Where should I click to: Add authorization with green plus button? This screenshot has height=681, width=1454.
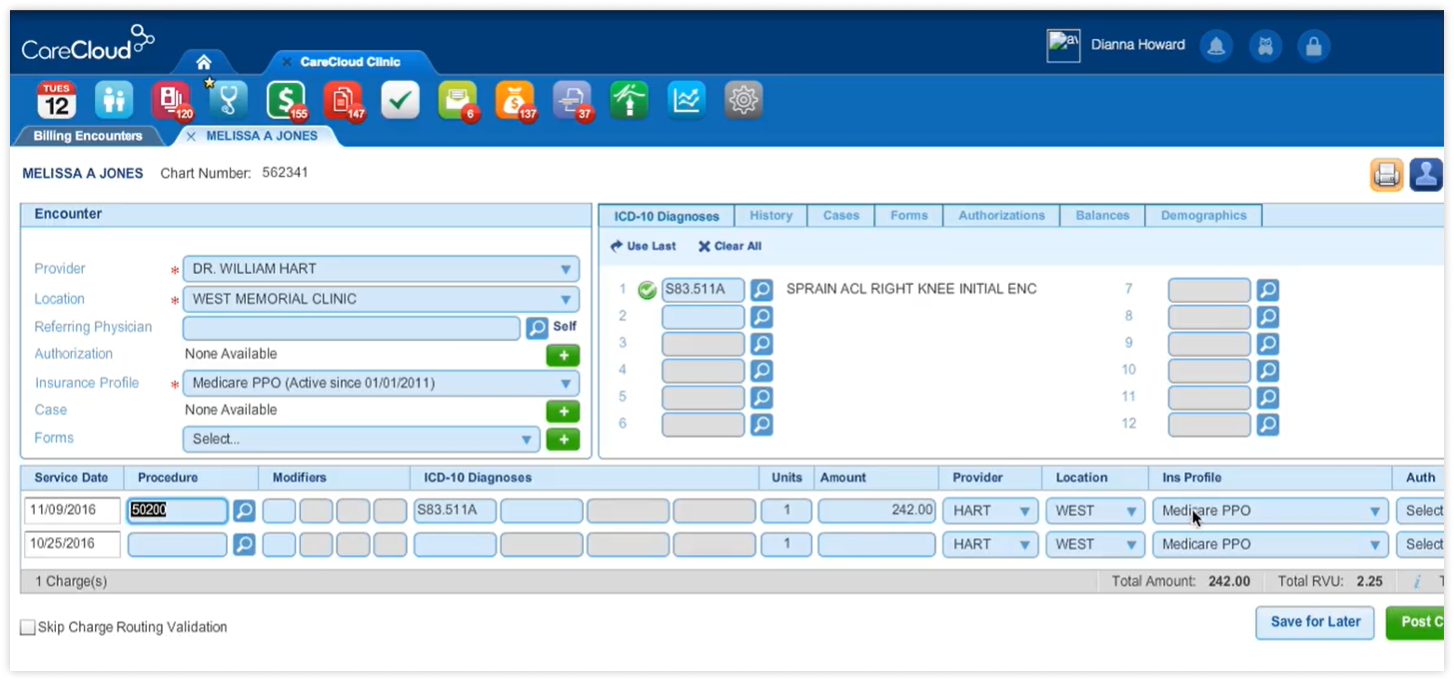tap(563, 355)
